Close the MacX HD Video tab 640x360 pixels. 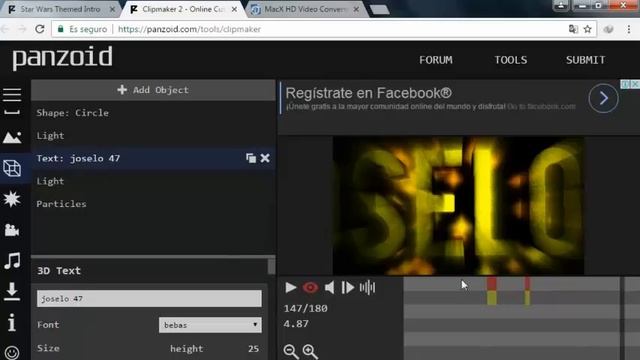pyautogui.click(x=356, y=9)
